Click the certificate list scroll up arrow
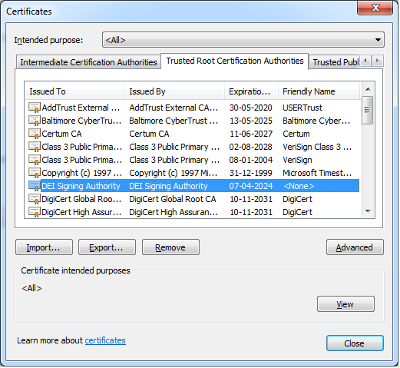This screenshot has height=368, width=400. click(x=368, y=89)
